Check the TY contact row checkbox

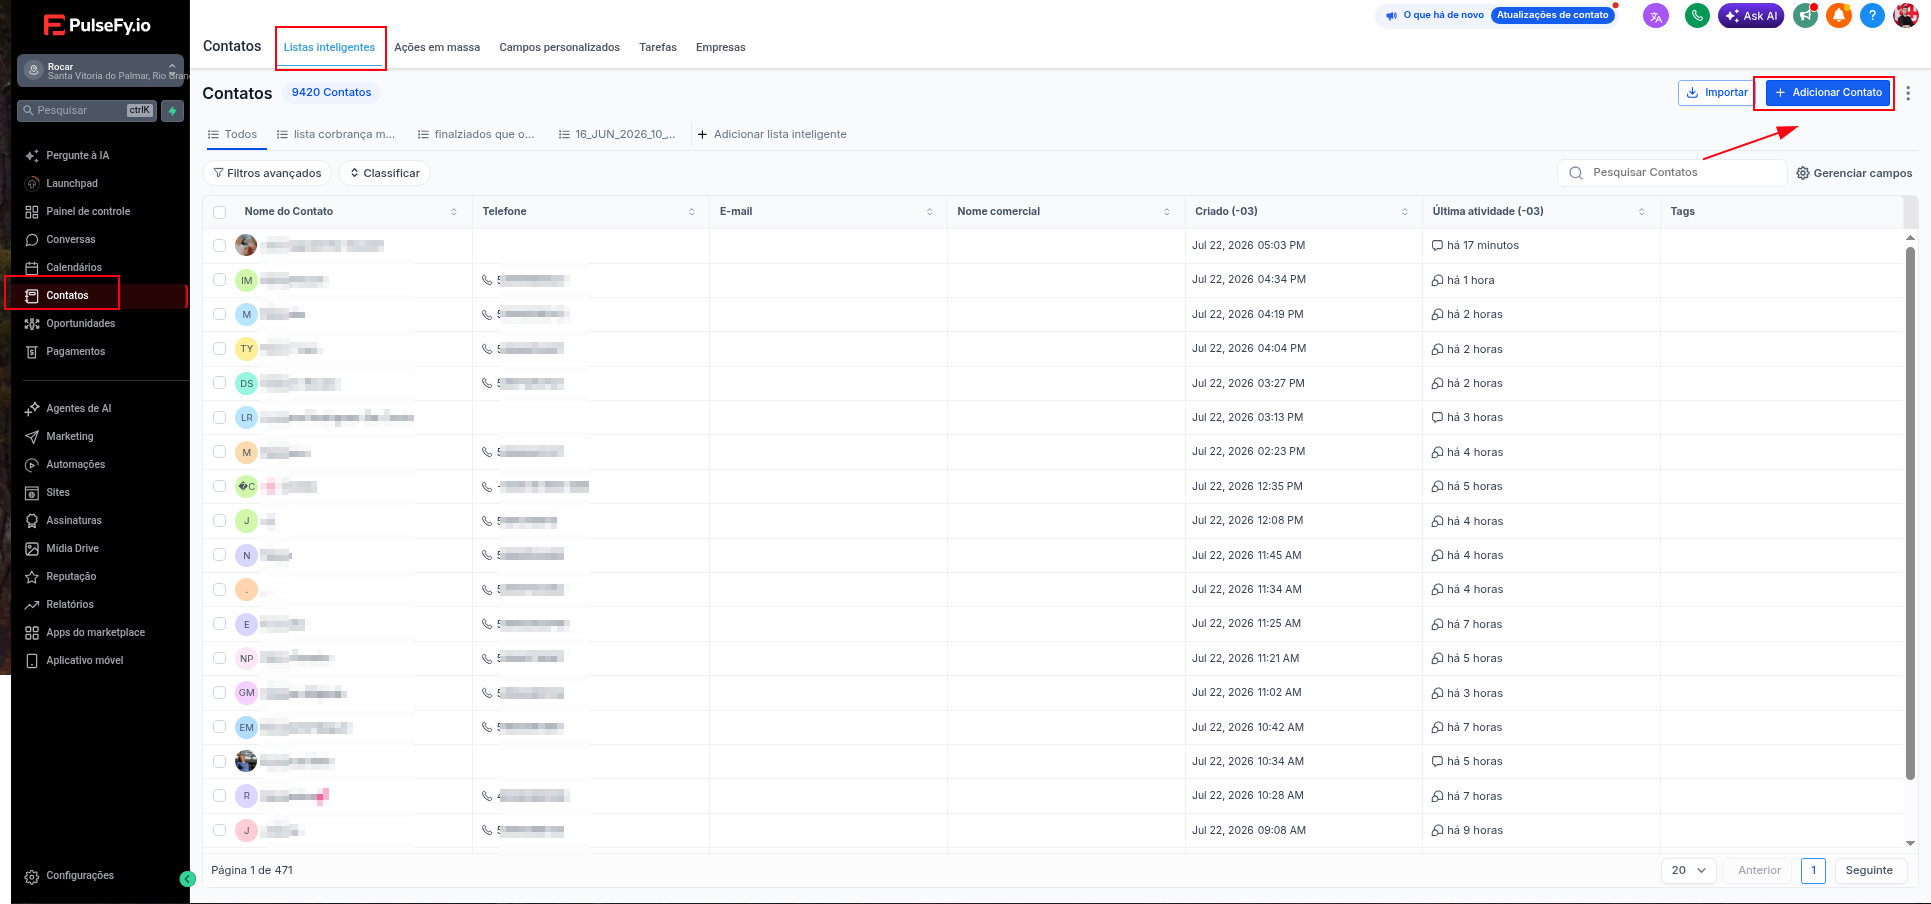tap(220, 348)
